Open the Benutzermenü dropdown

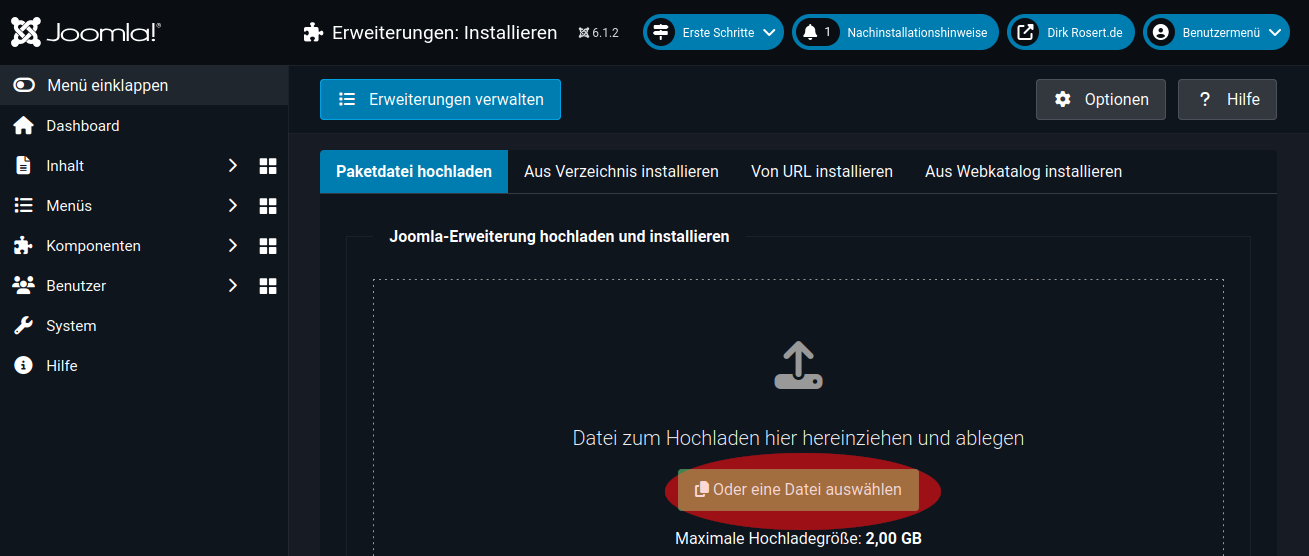(1216, 33)
